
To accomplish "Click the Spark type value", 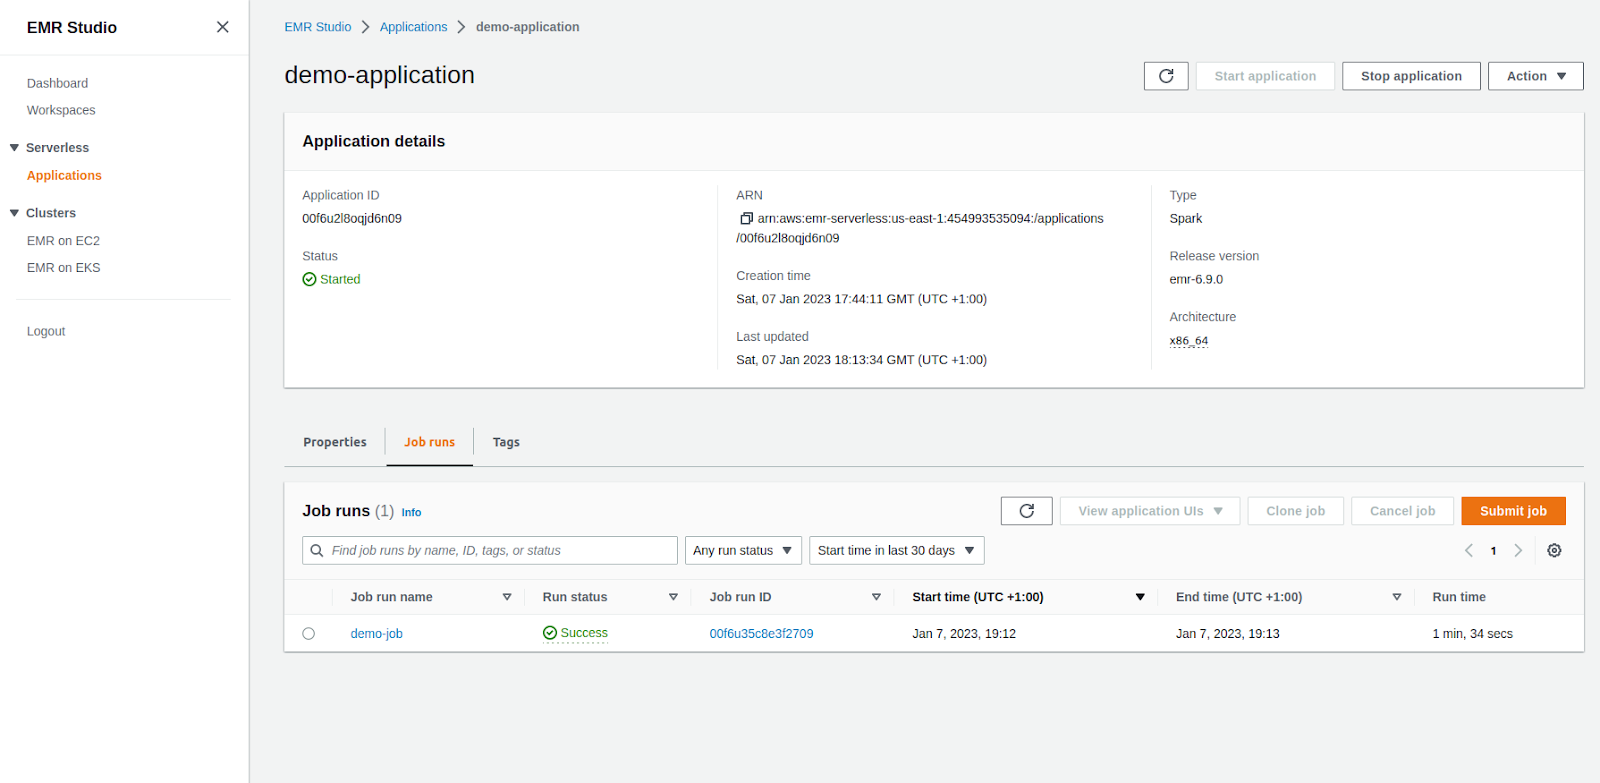I will [x=1186, y=219].
